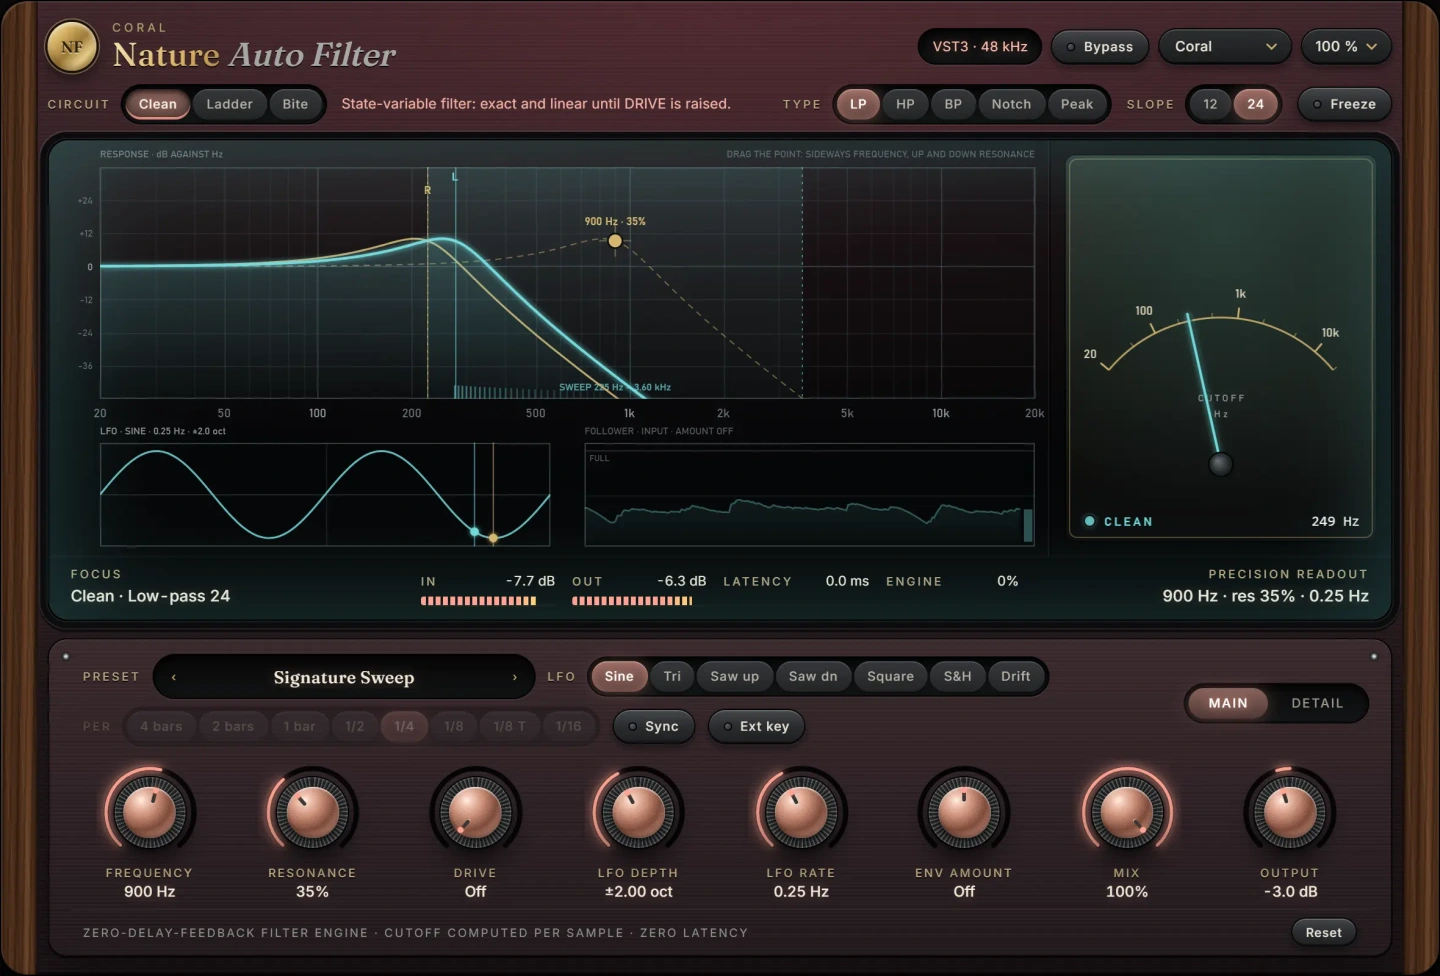1440x976 pixels.
Task: Set LFO shape to S&H
Action: point(957,676)
